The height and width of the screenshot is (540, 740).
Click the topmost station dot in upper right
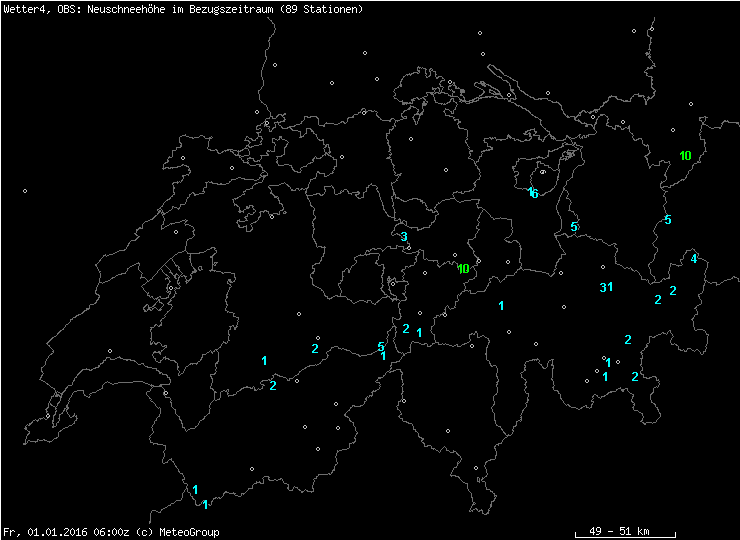point(634,31)
